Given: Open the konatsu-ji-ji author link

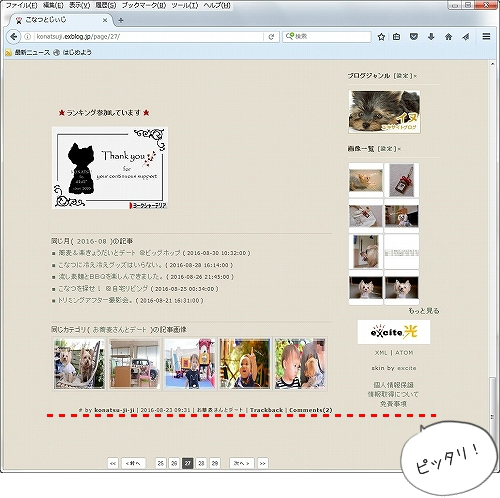Looking at the screenshot, I should (x=115, y=410).
